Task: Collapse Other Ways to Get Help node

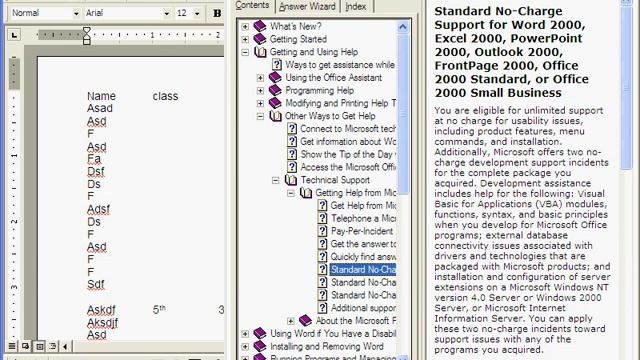Action: (x=260, y=116)
